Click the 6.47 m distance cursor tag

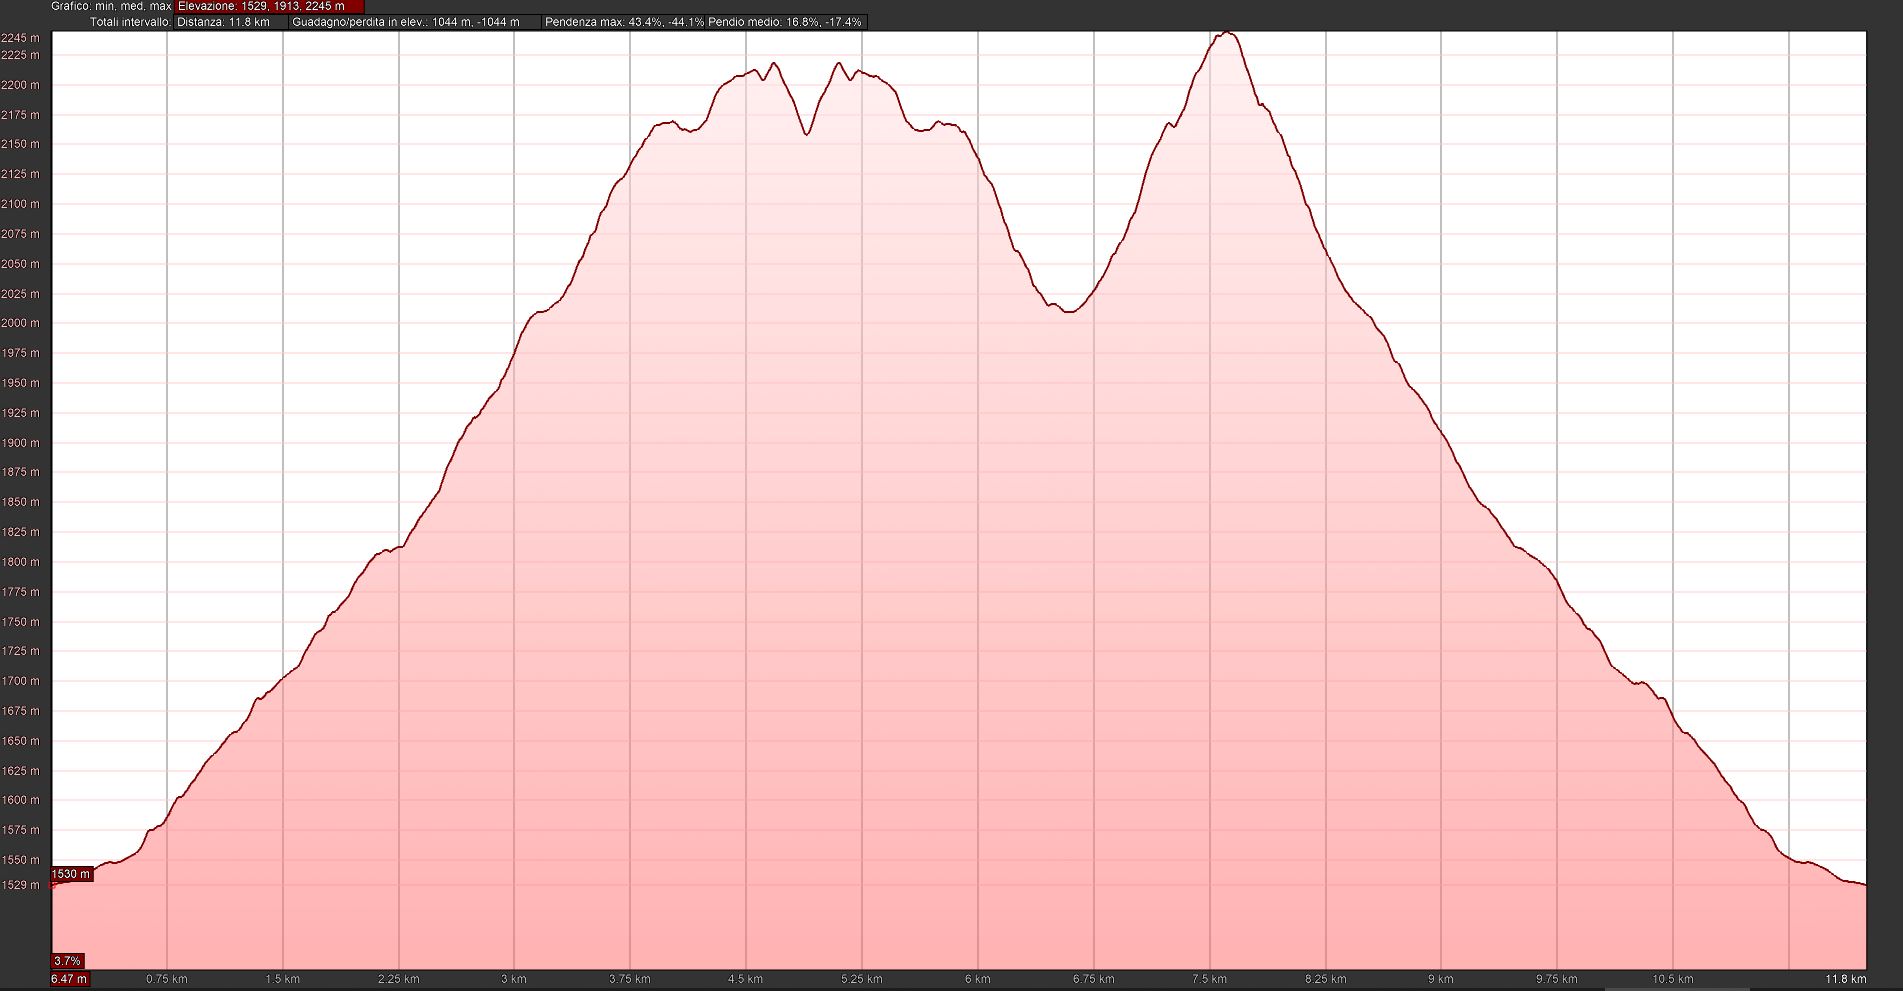[69, 979]
